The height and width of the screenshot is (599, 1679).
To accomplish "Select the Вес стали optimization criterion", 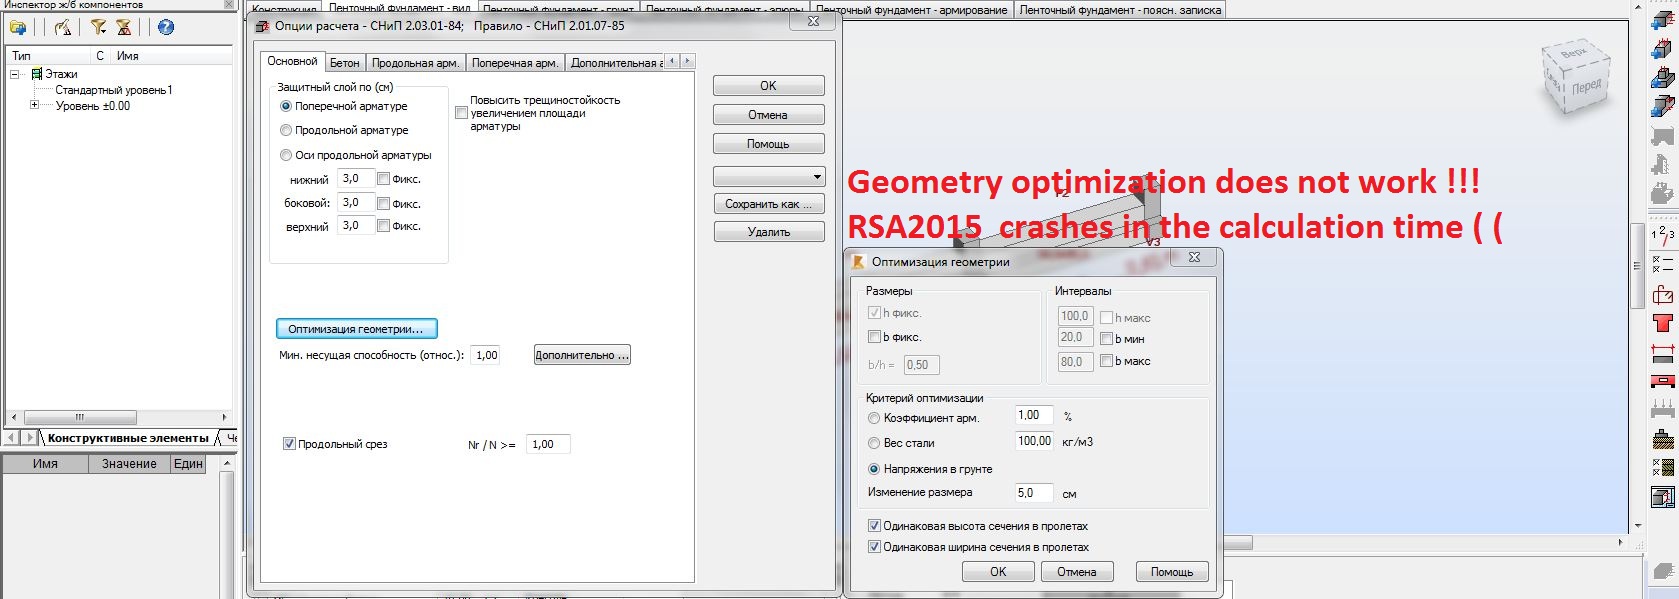I will 874,443.
